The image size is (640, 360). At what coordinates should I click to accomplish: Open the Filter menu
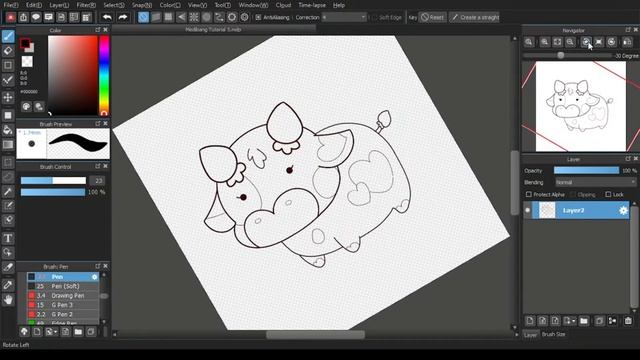(86, 5)
